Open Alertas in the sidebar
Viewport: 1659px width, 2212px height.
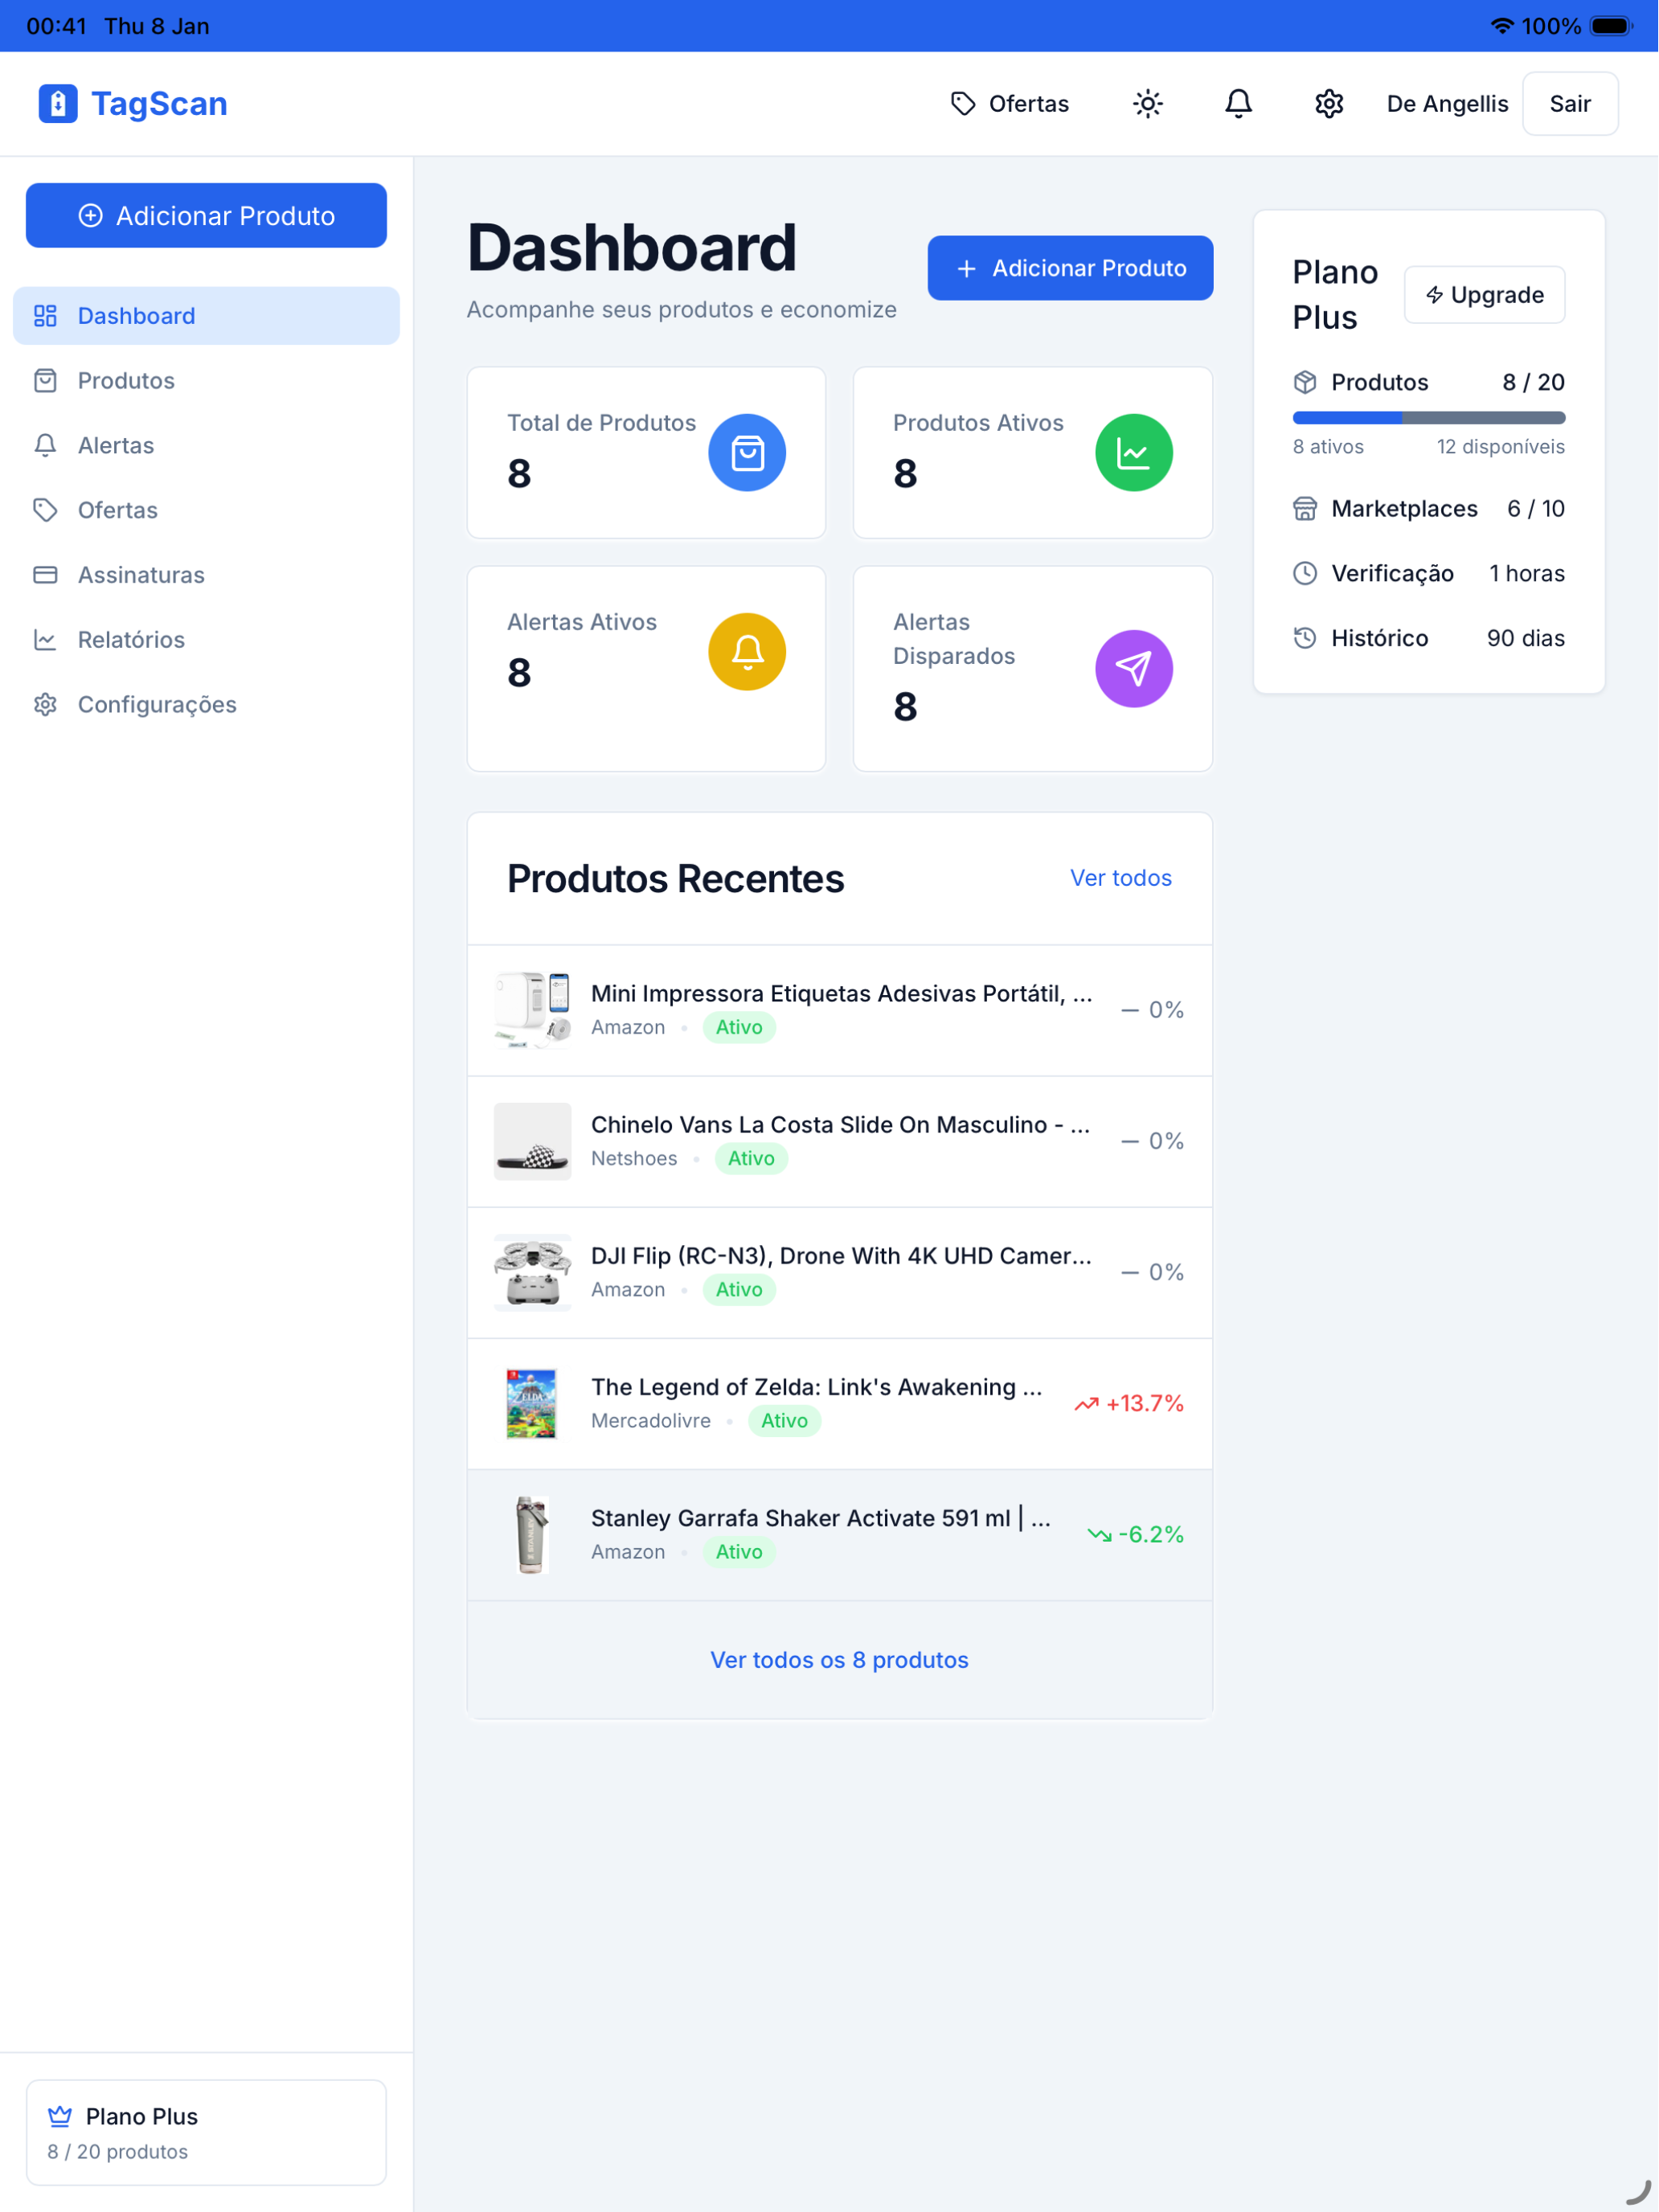pyautogui.click(x=206, y=446)
